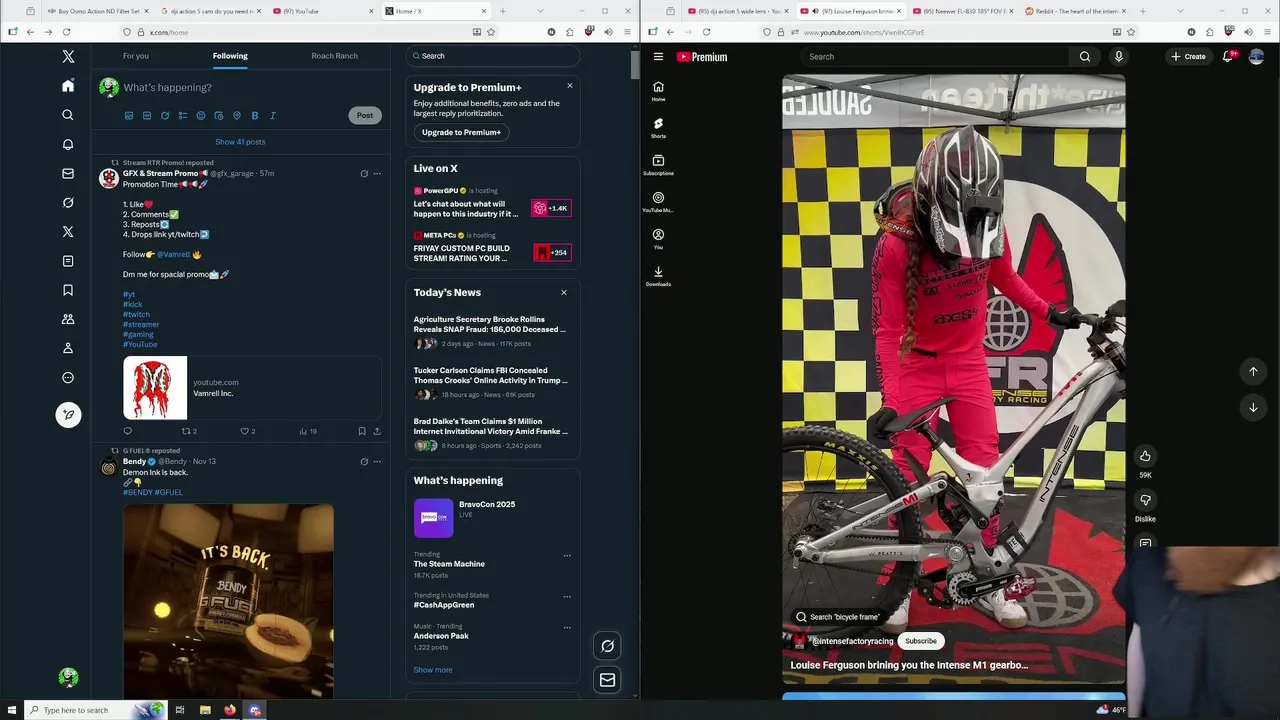Apply bold formatting in composer
1280x720 pixels.
coord(255,116)
